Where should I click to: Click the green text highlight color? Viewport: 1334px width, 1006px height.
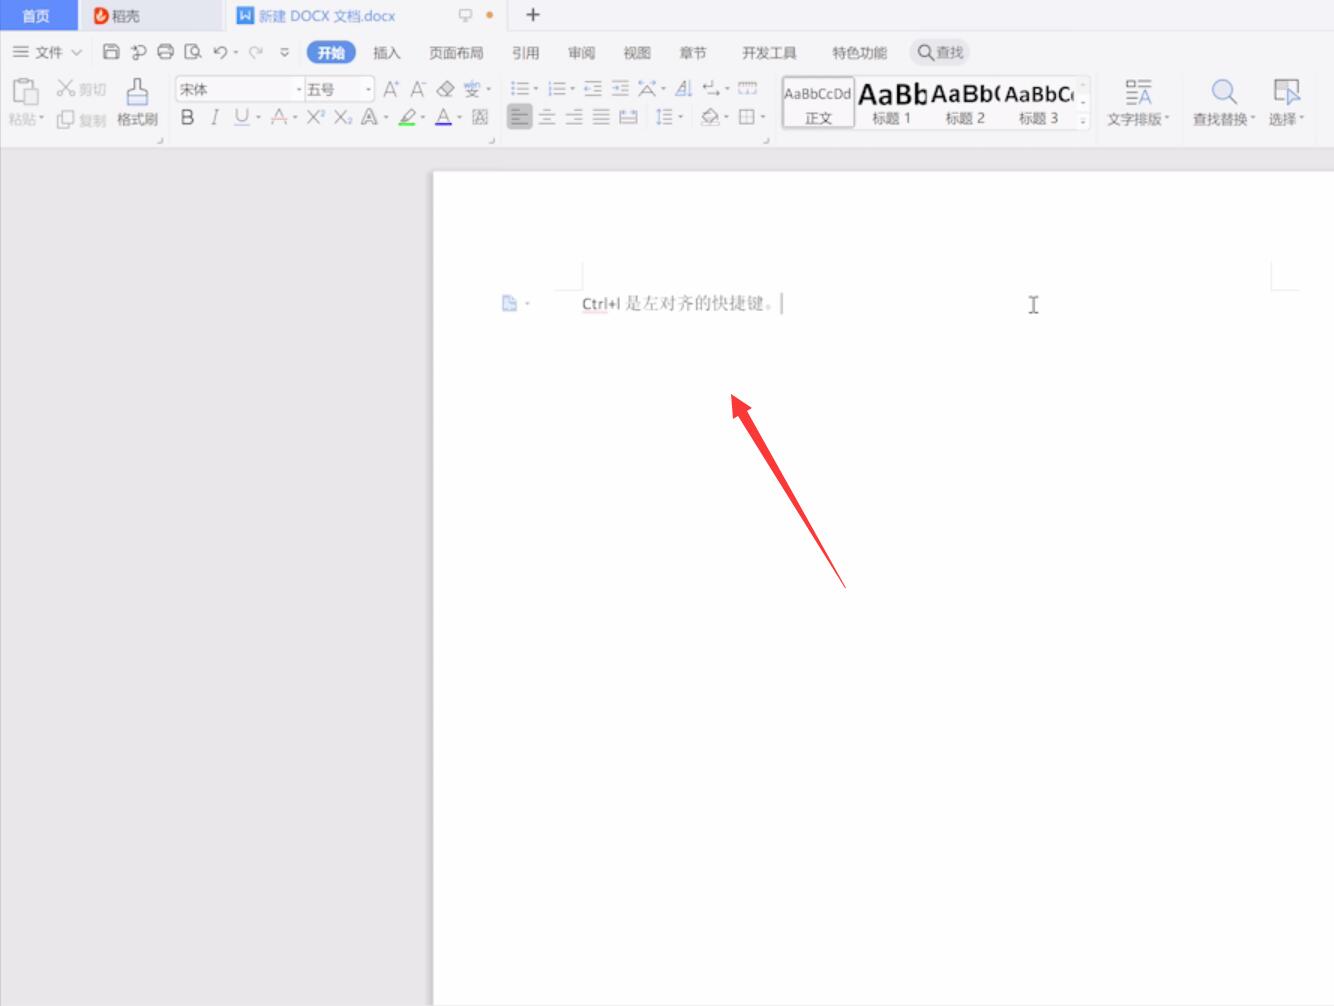406,117
